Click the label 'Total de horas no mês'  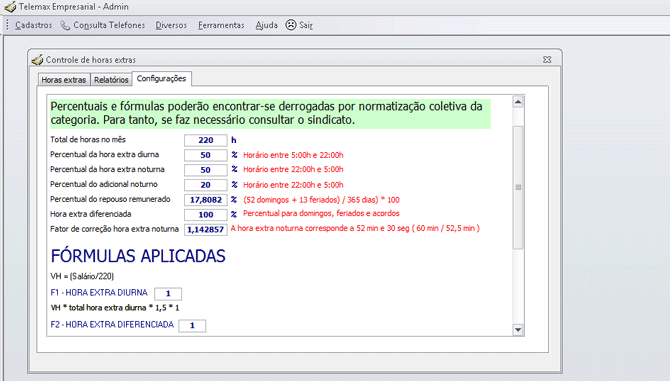[x=88, y=140]
